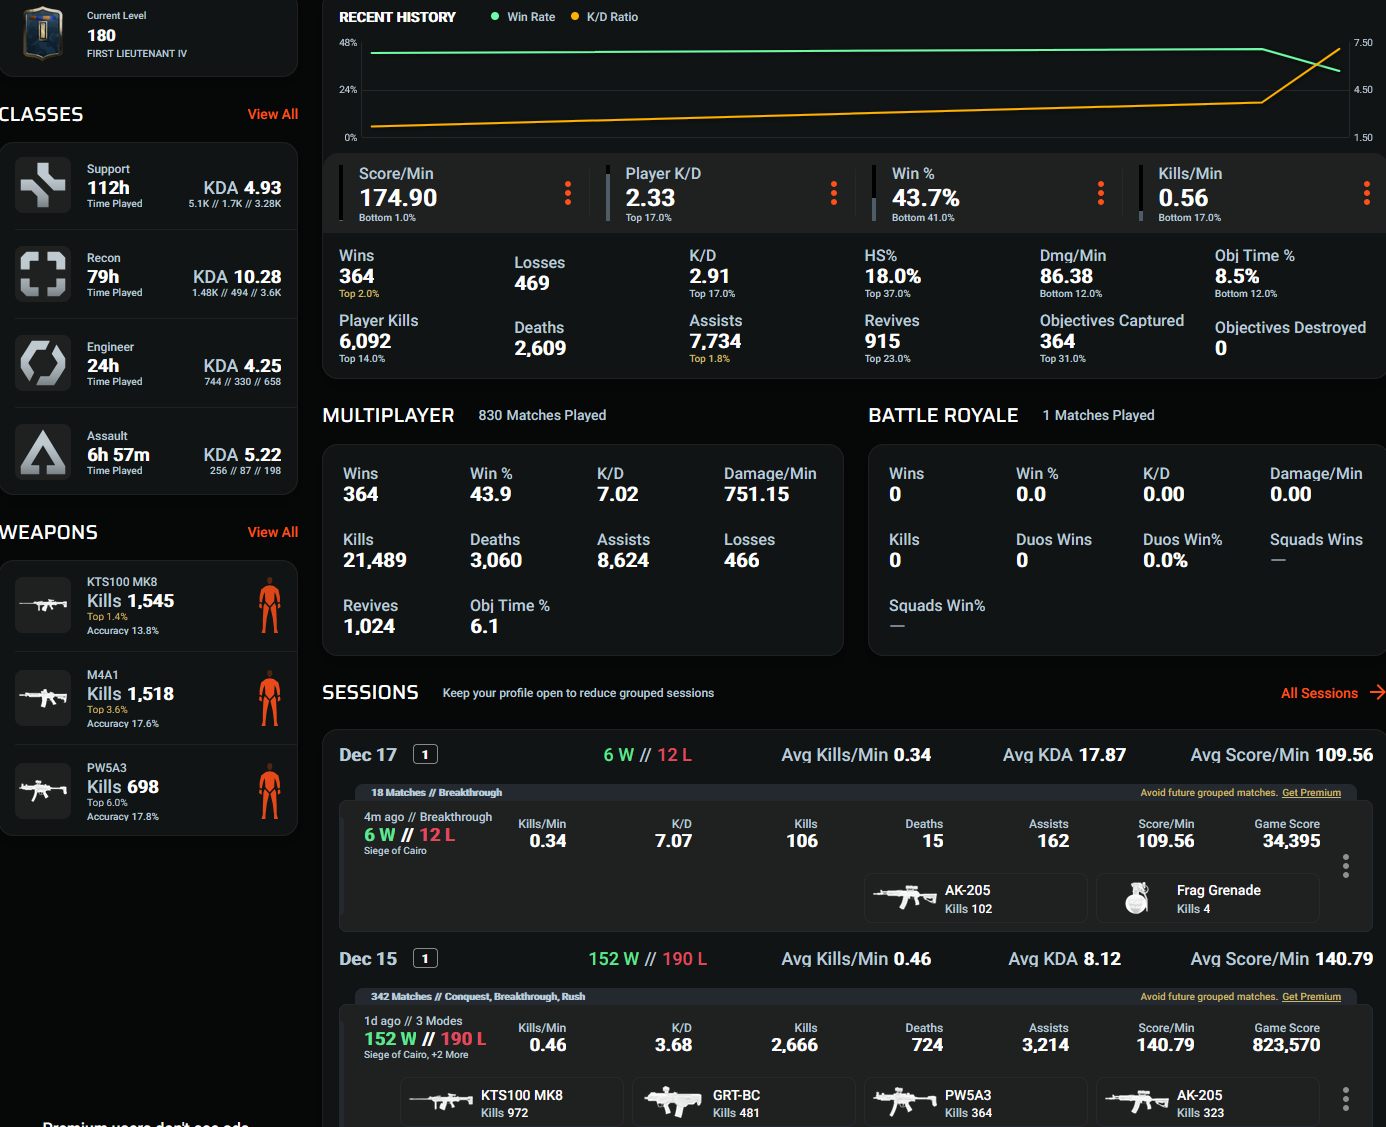Go to All Sessions

(1332, 693)
